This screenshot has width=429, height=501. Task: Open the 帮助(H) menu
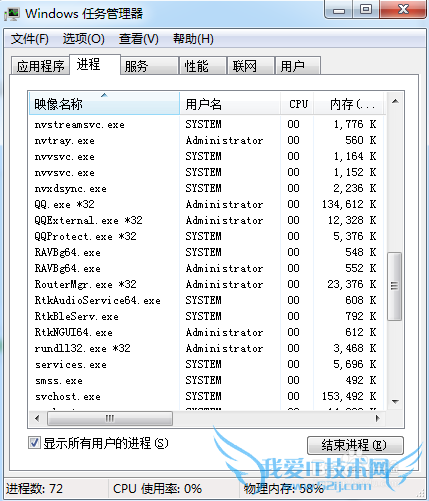193,39
